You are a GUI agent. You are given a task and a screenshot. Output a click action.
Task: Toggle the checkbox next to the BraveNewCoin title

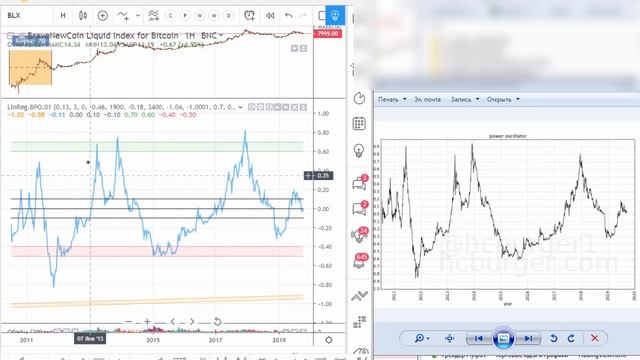[11, 36]
